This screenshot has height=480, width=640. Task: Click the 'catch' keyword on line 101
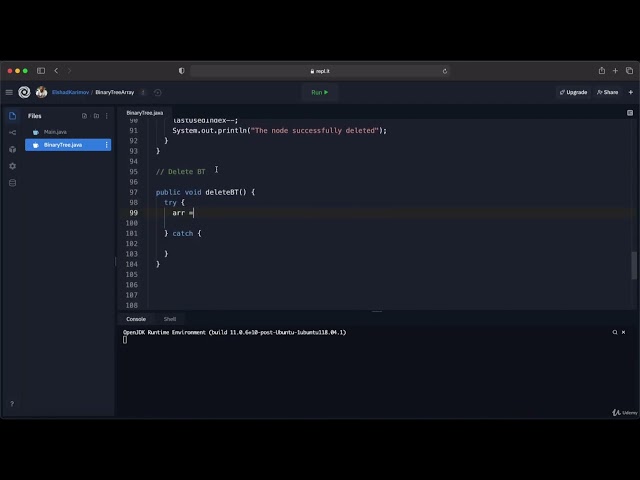pyautogui.click(x=182, y=233)
